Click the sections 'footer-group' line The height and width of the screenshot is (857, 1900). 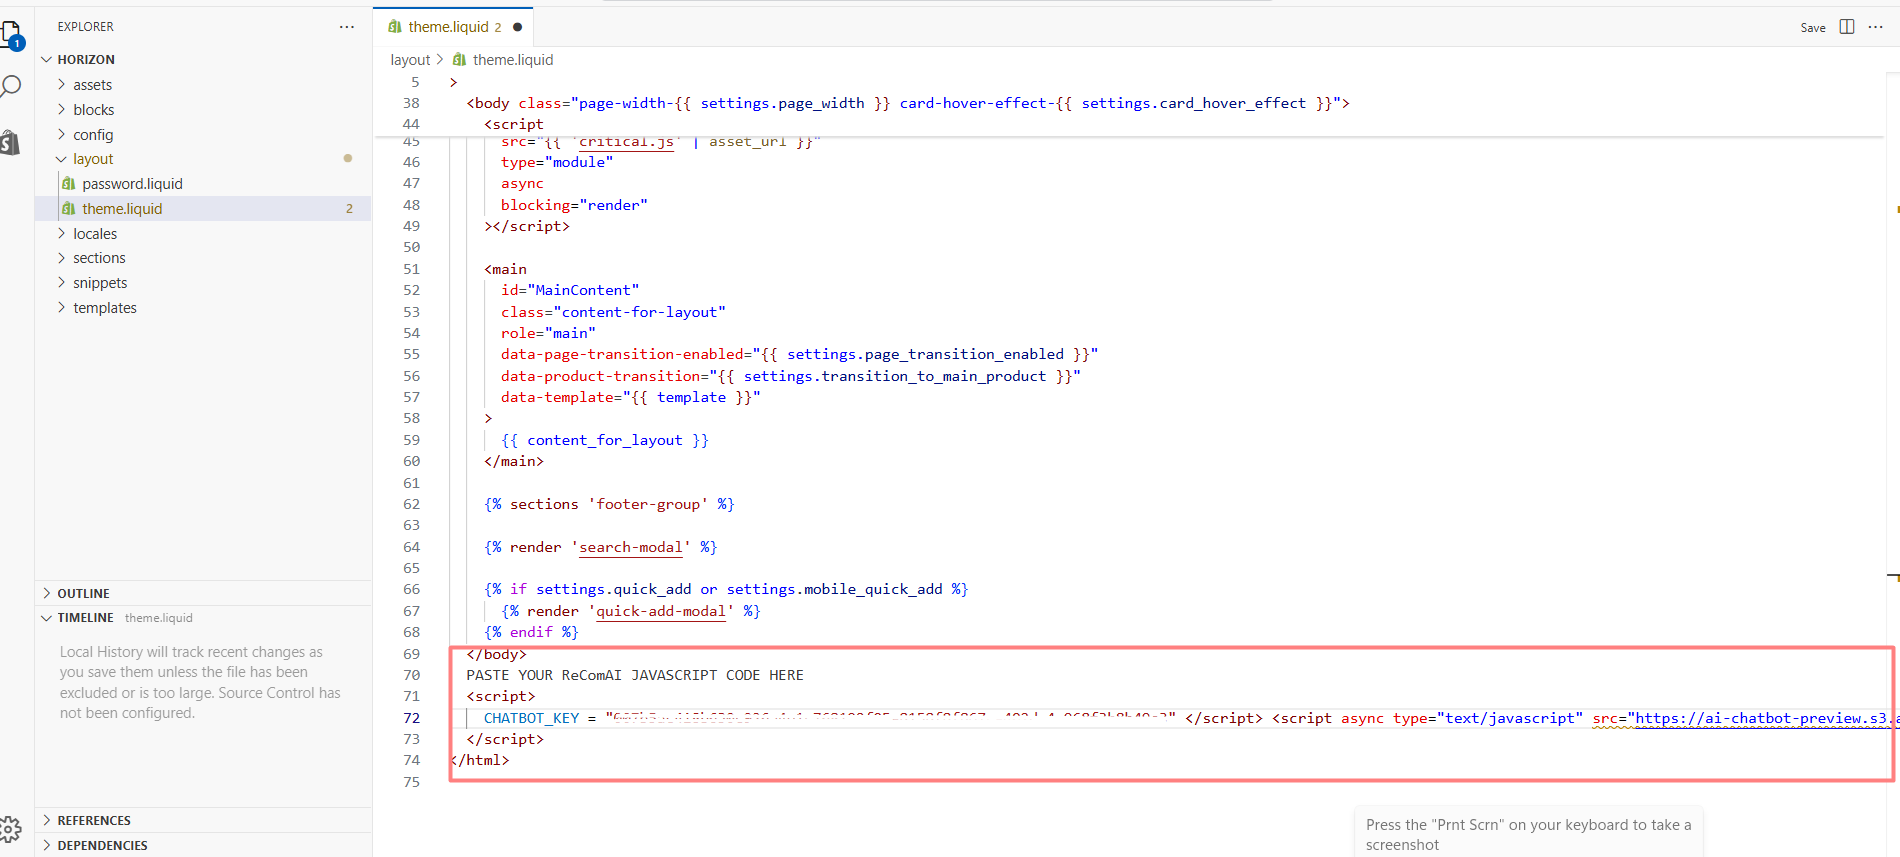coord(609,504)
